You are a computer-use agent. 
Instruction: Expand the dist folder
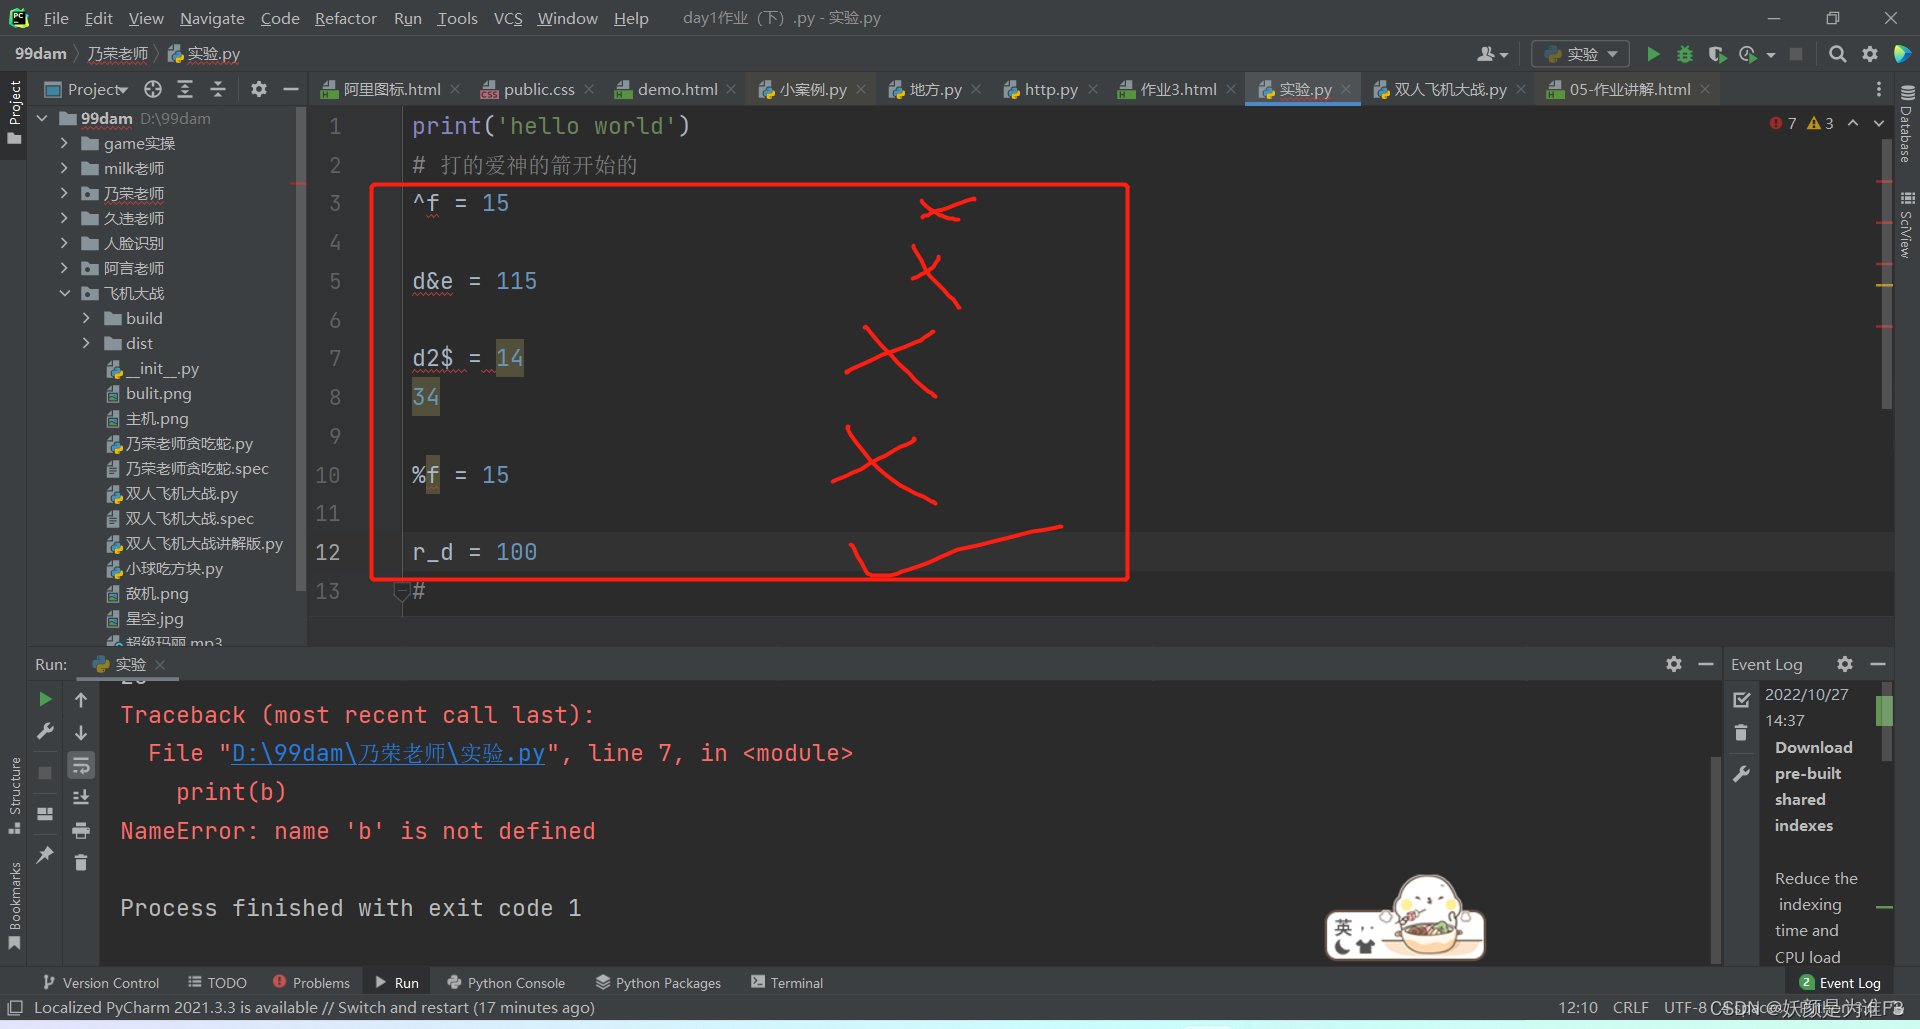86,343
